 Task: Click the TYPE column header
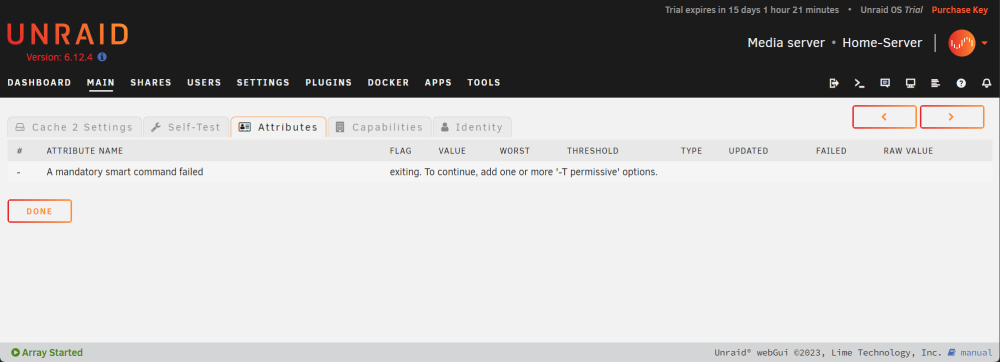691,151
